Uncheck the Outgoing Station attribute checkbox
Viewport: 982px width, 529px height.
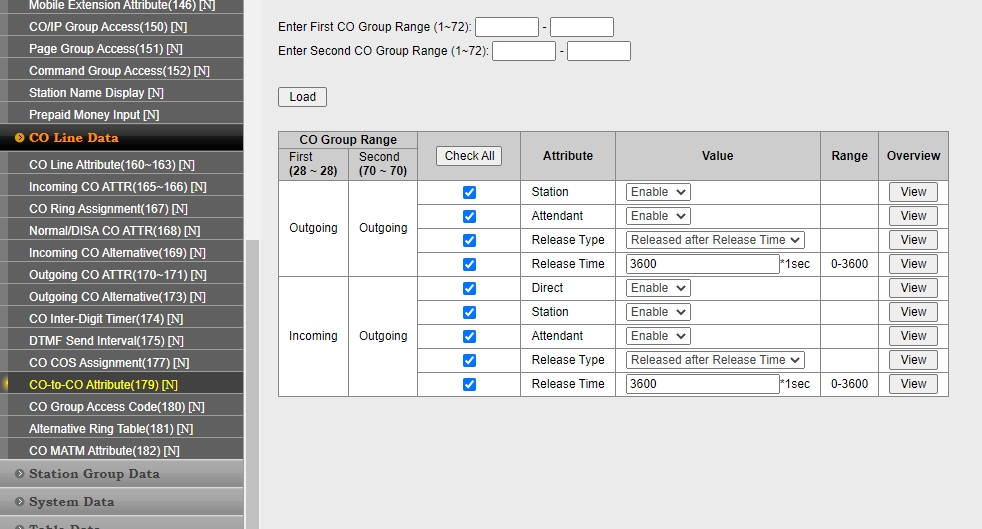(469, 192)
